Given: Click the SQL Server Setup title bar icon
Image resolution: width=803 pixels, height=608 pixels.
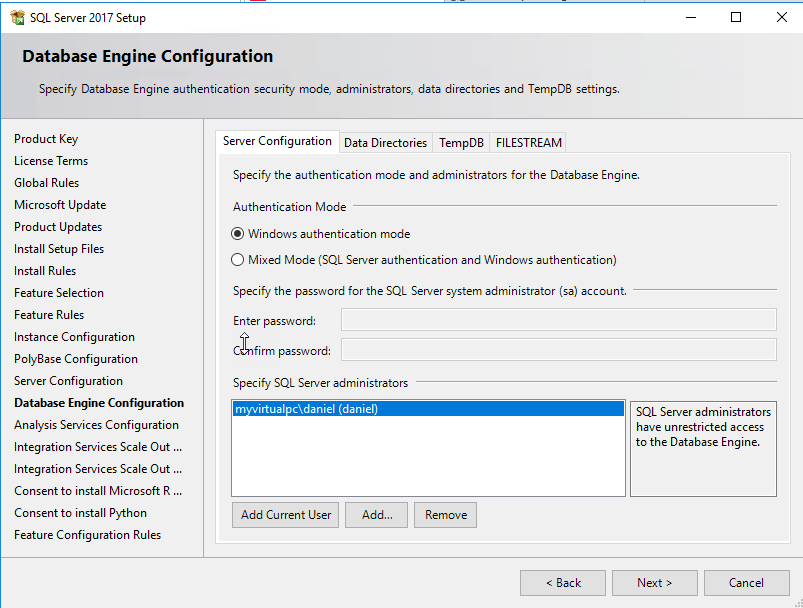Looking at the screenshot, I should (x=17, y=17).
